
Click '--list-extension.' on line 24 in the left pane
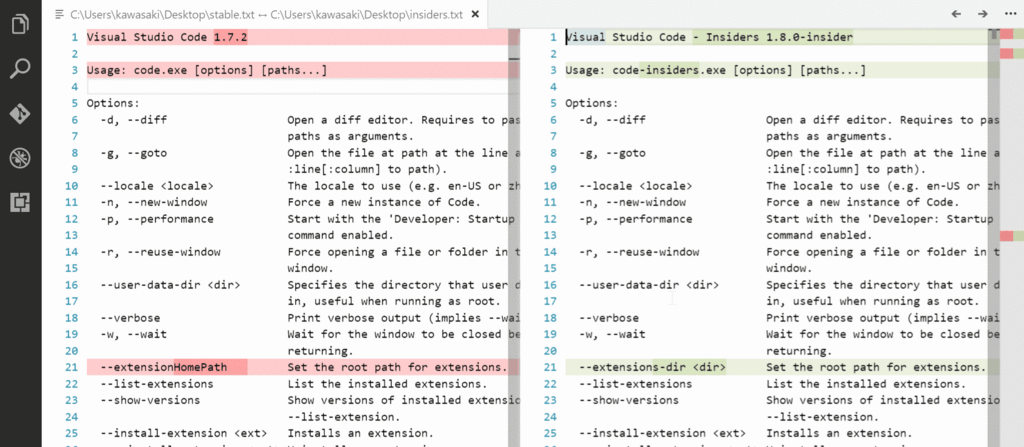[x=344, y=417]
